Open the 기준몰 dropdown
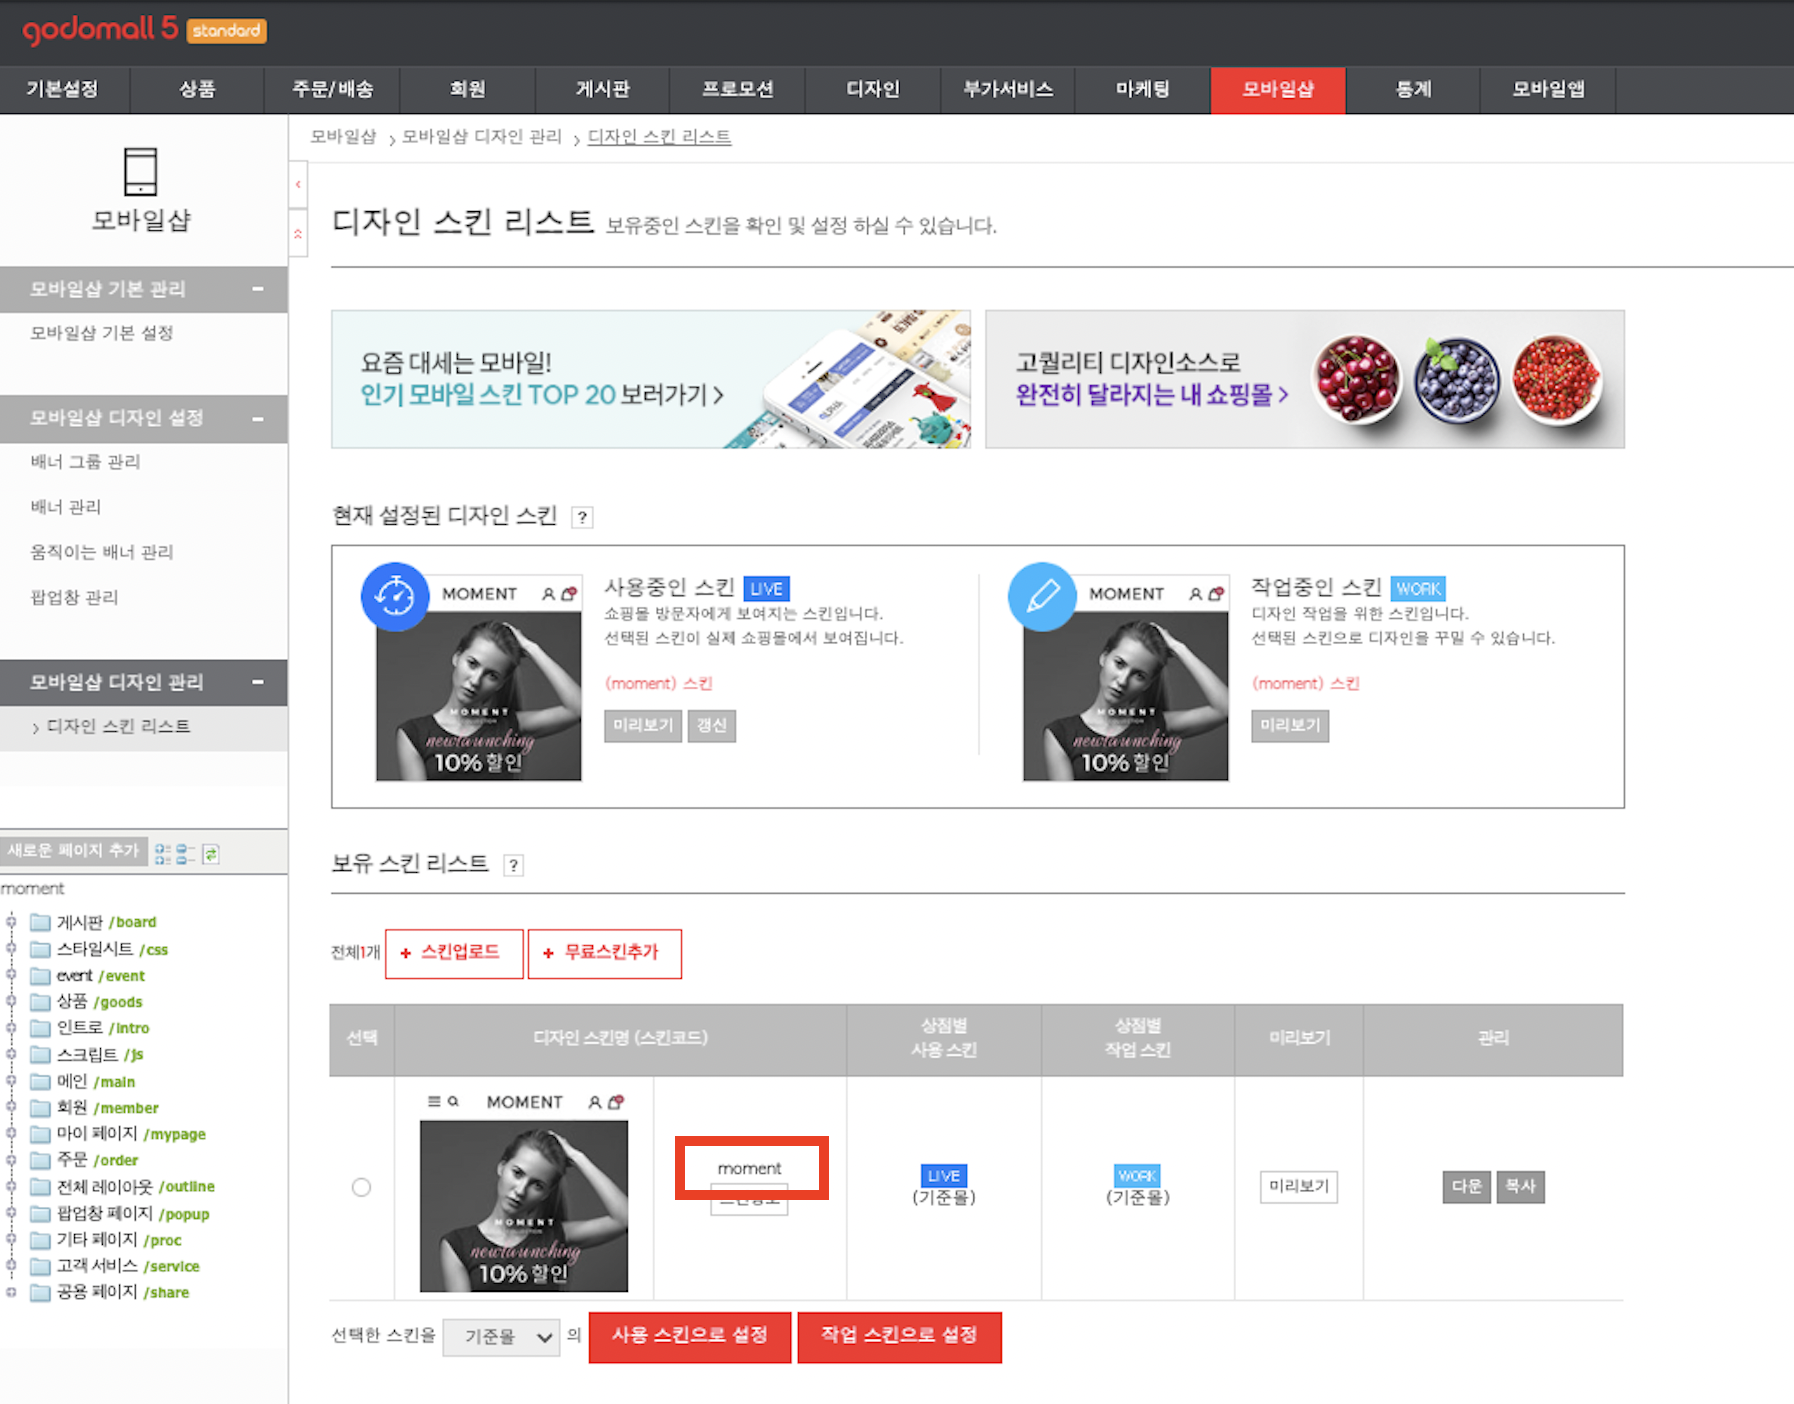1794x1404 pixels. pos(502,1337)
